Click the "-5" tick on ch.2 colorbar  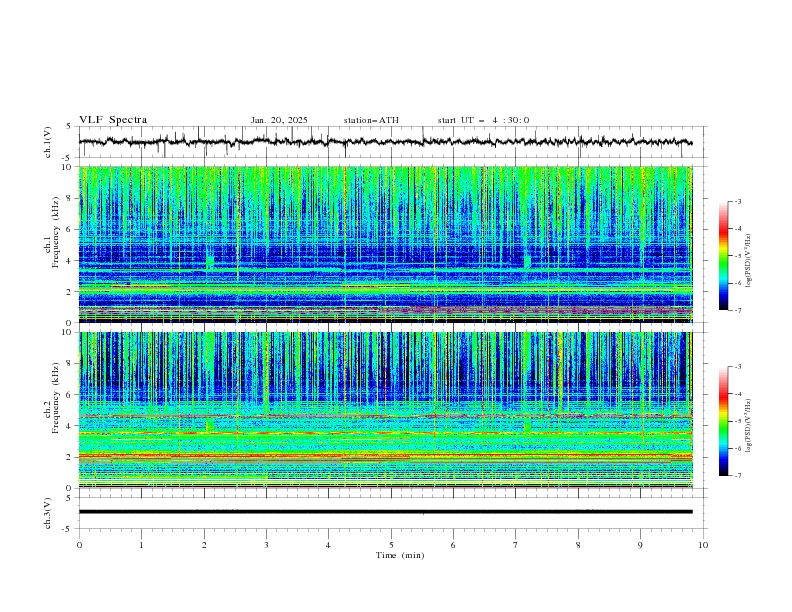(x=737, y=421)
